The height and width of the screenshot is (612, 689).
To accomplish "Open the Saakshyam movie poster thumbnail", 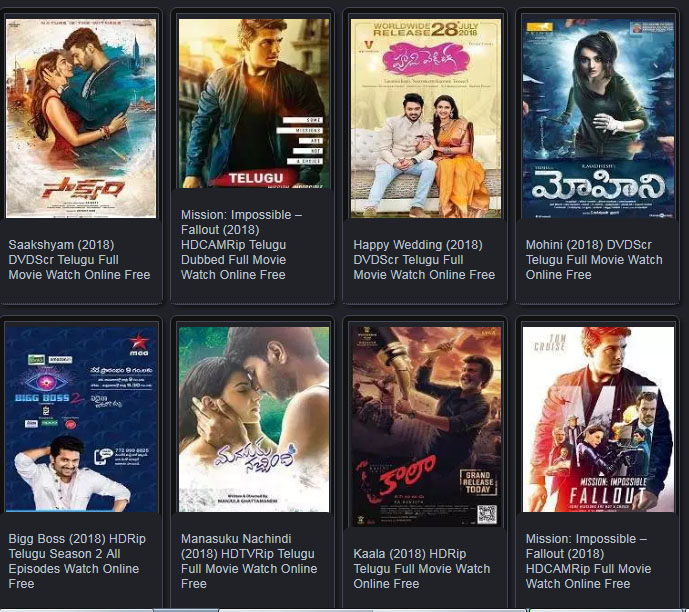I will [x=81, y=118].
